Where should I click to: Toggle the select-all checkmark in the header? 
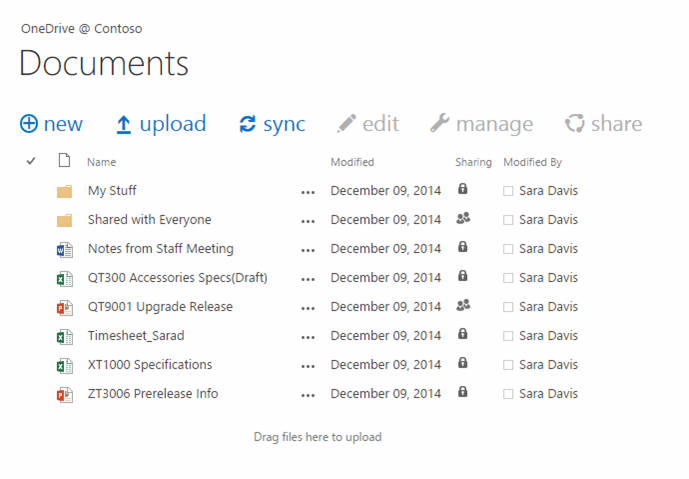(31, 161)
